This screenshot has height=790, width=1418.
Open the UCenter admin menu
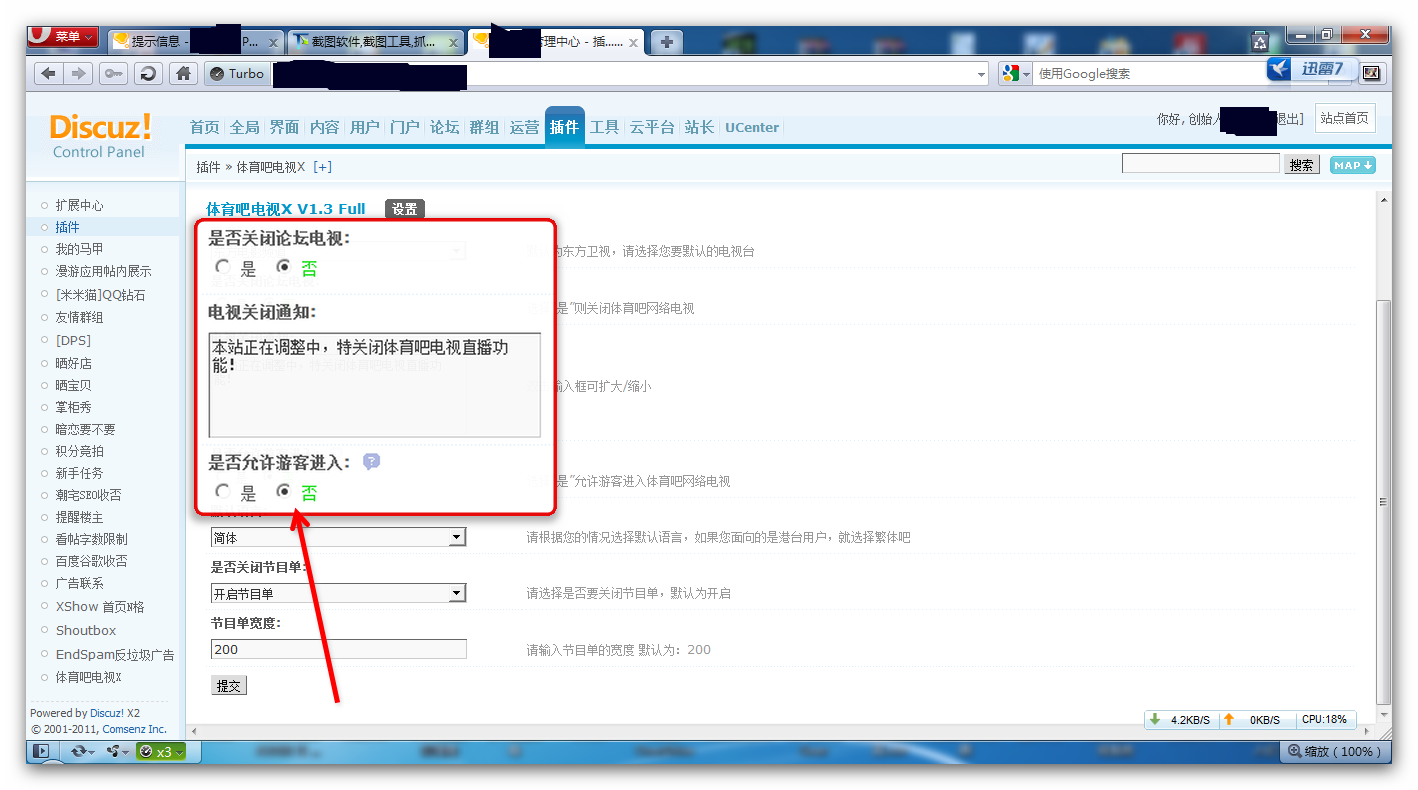pyautogui.click(x=752, y=127)
